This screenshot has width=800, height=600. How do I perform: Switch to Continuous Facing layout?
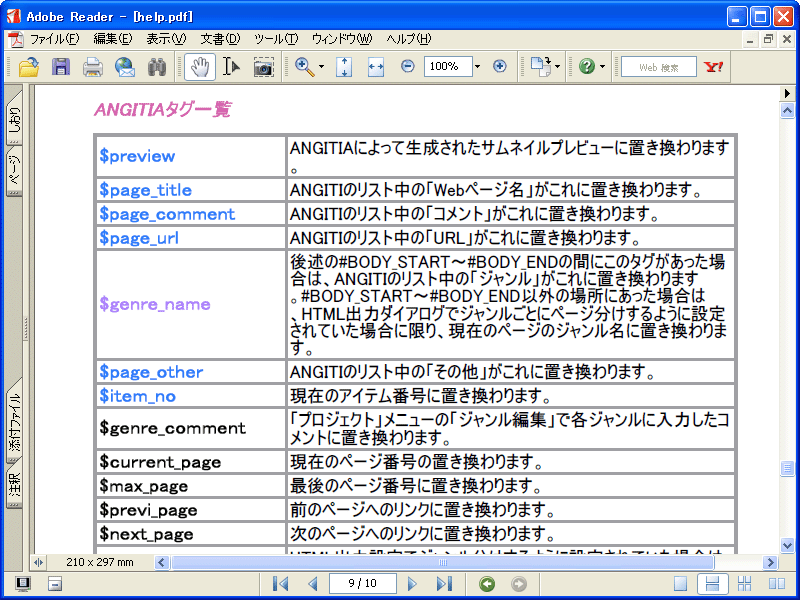[744, 583]
